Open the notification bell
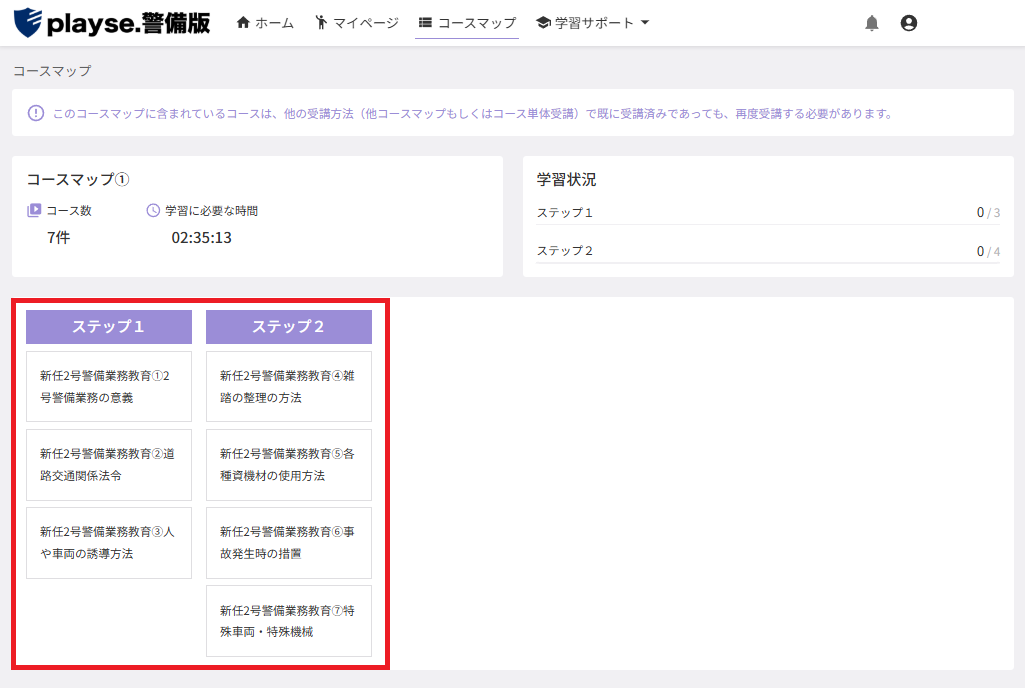The height and width of the screenshot is (688, 1025). point(871,24)
